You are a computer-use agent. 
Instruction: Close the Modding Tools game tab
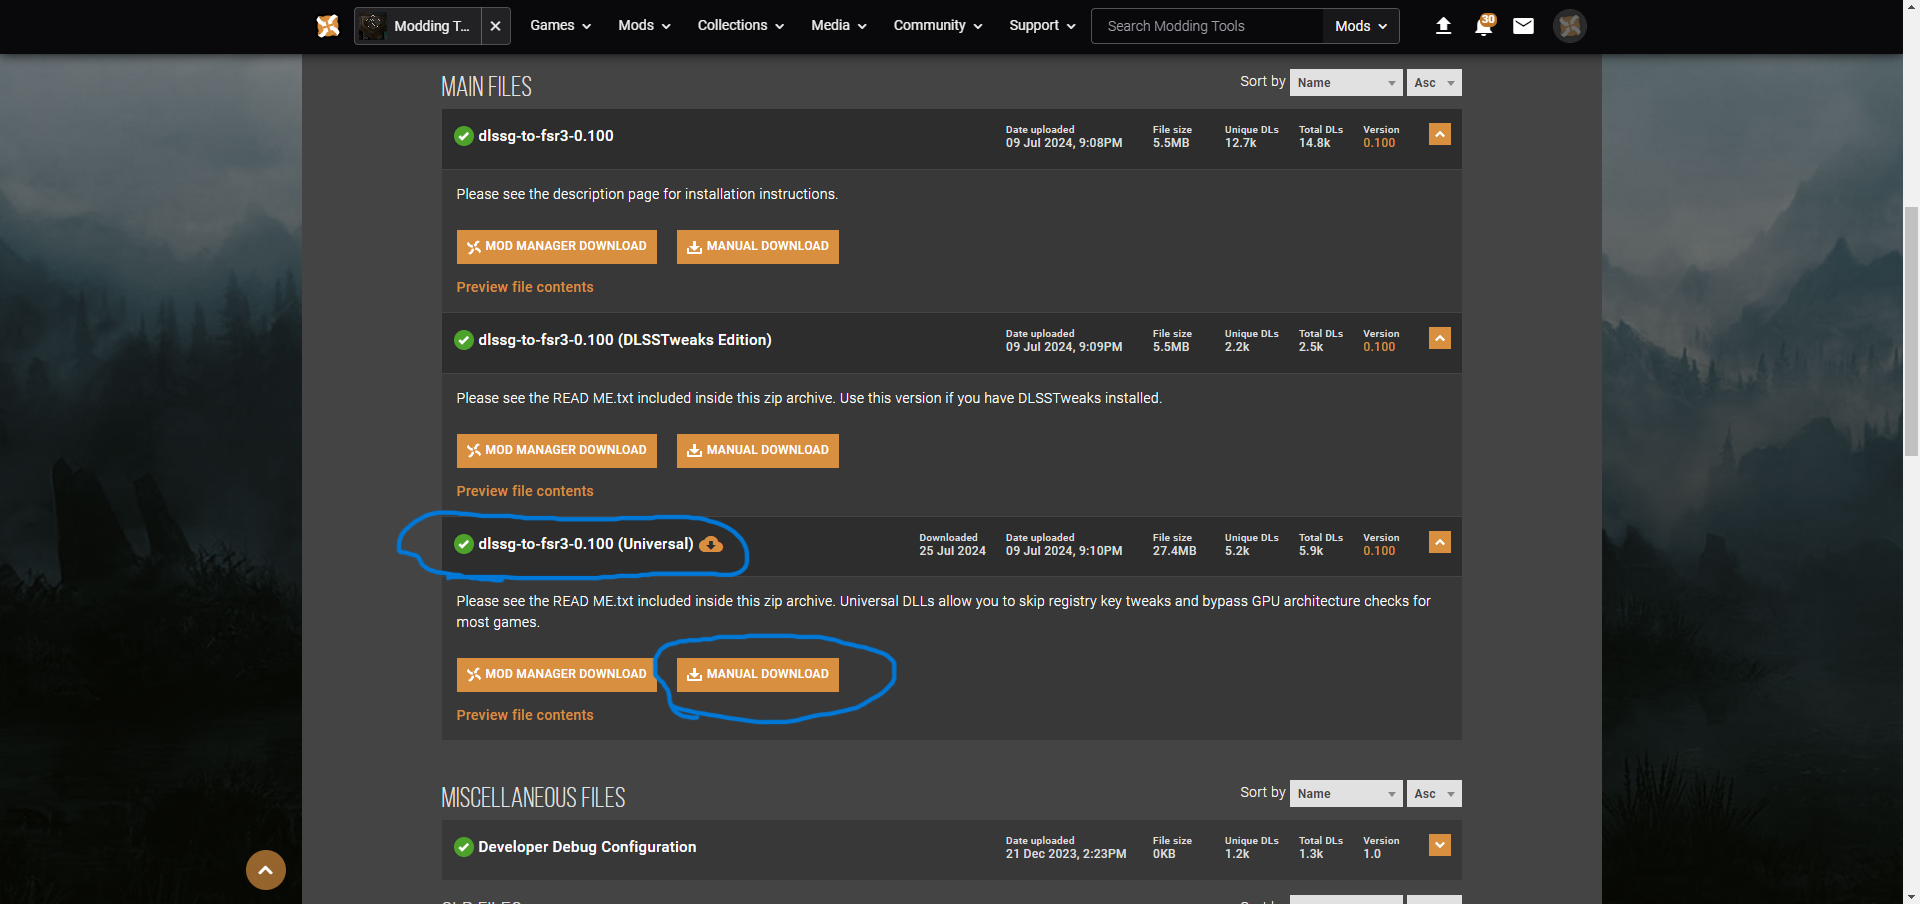(495, 26)
